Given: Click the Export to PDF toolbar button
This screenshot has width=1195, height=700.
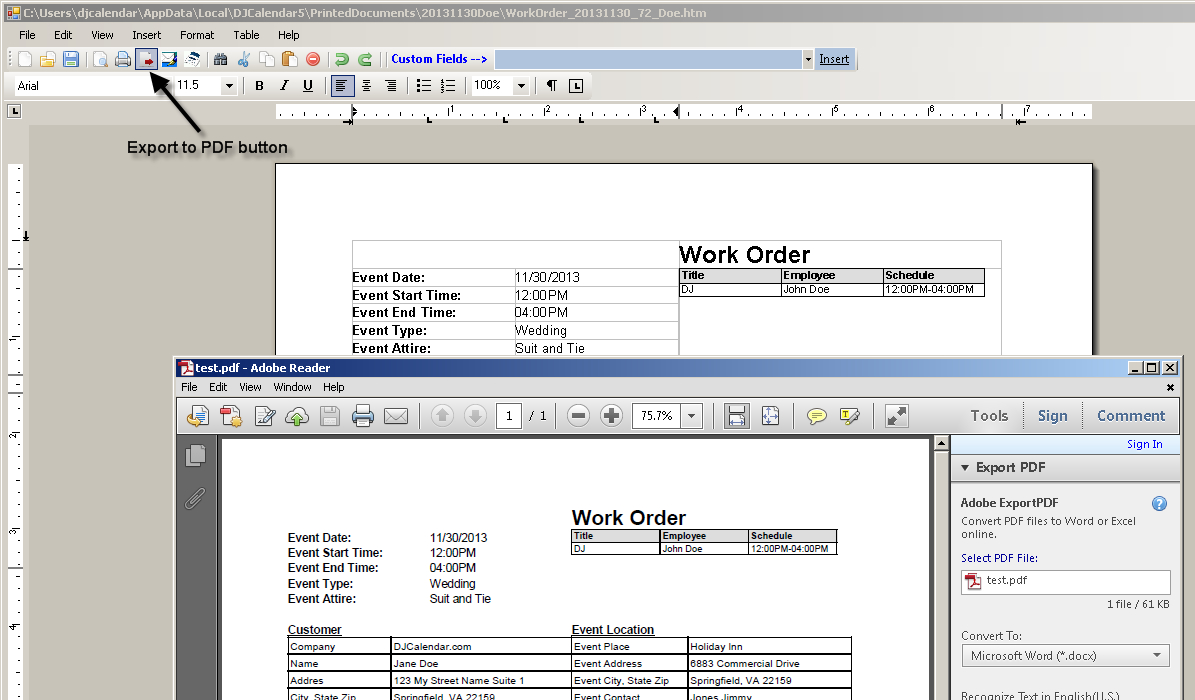Looking at the screenshot, I should point(146,59).
